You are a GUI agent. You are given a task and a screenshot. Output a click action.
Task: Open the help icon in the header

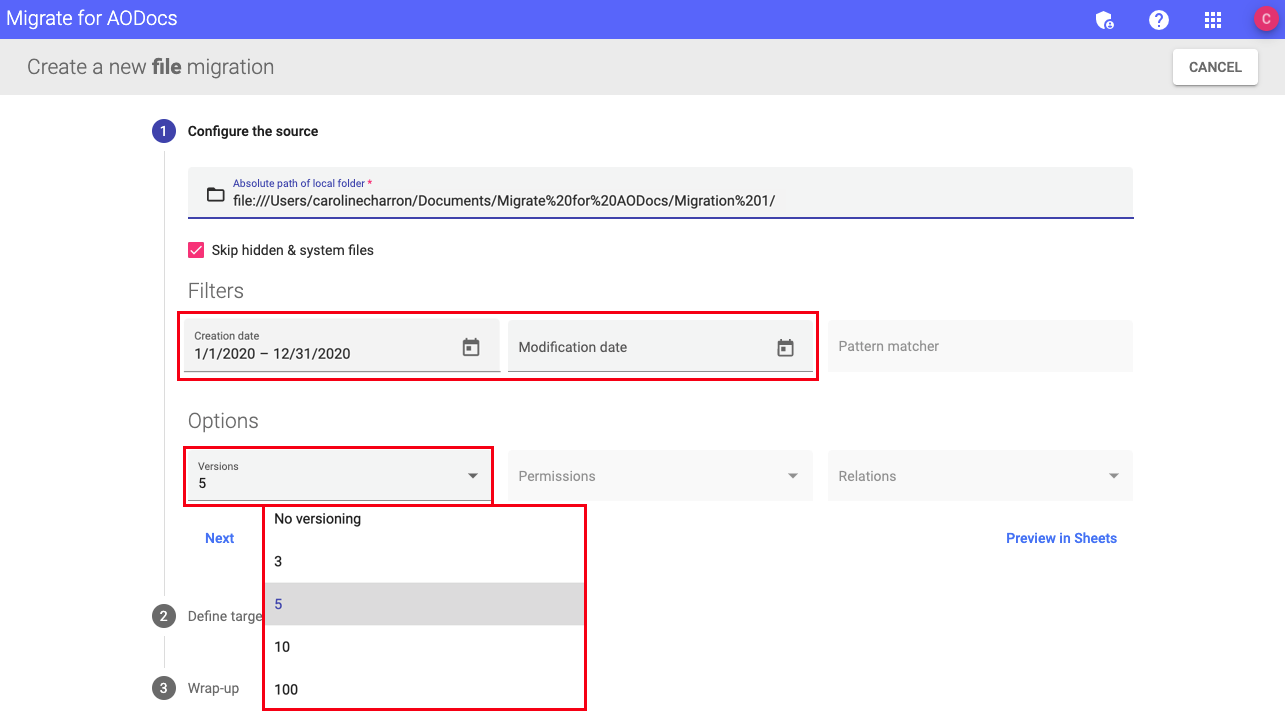coord(1158,19)
